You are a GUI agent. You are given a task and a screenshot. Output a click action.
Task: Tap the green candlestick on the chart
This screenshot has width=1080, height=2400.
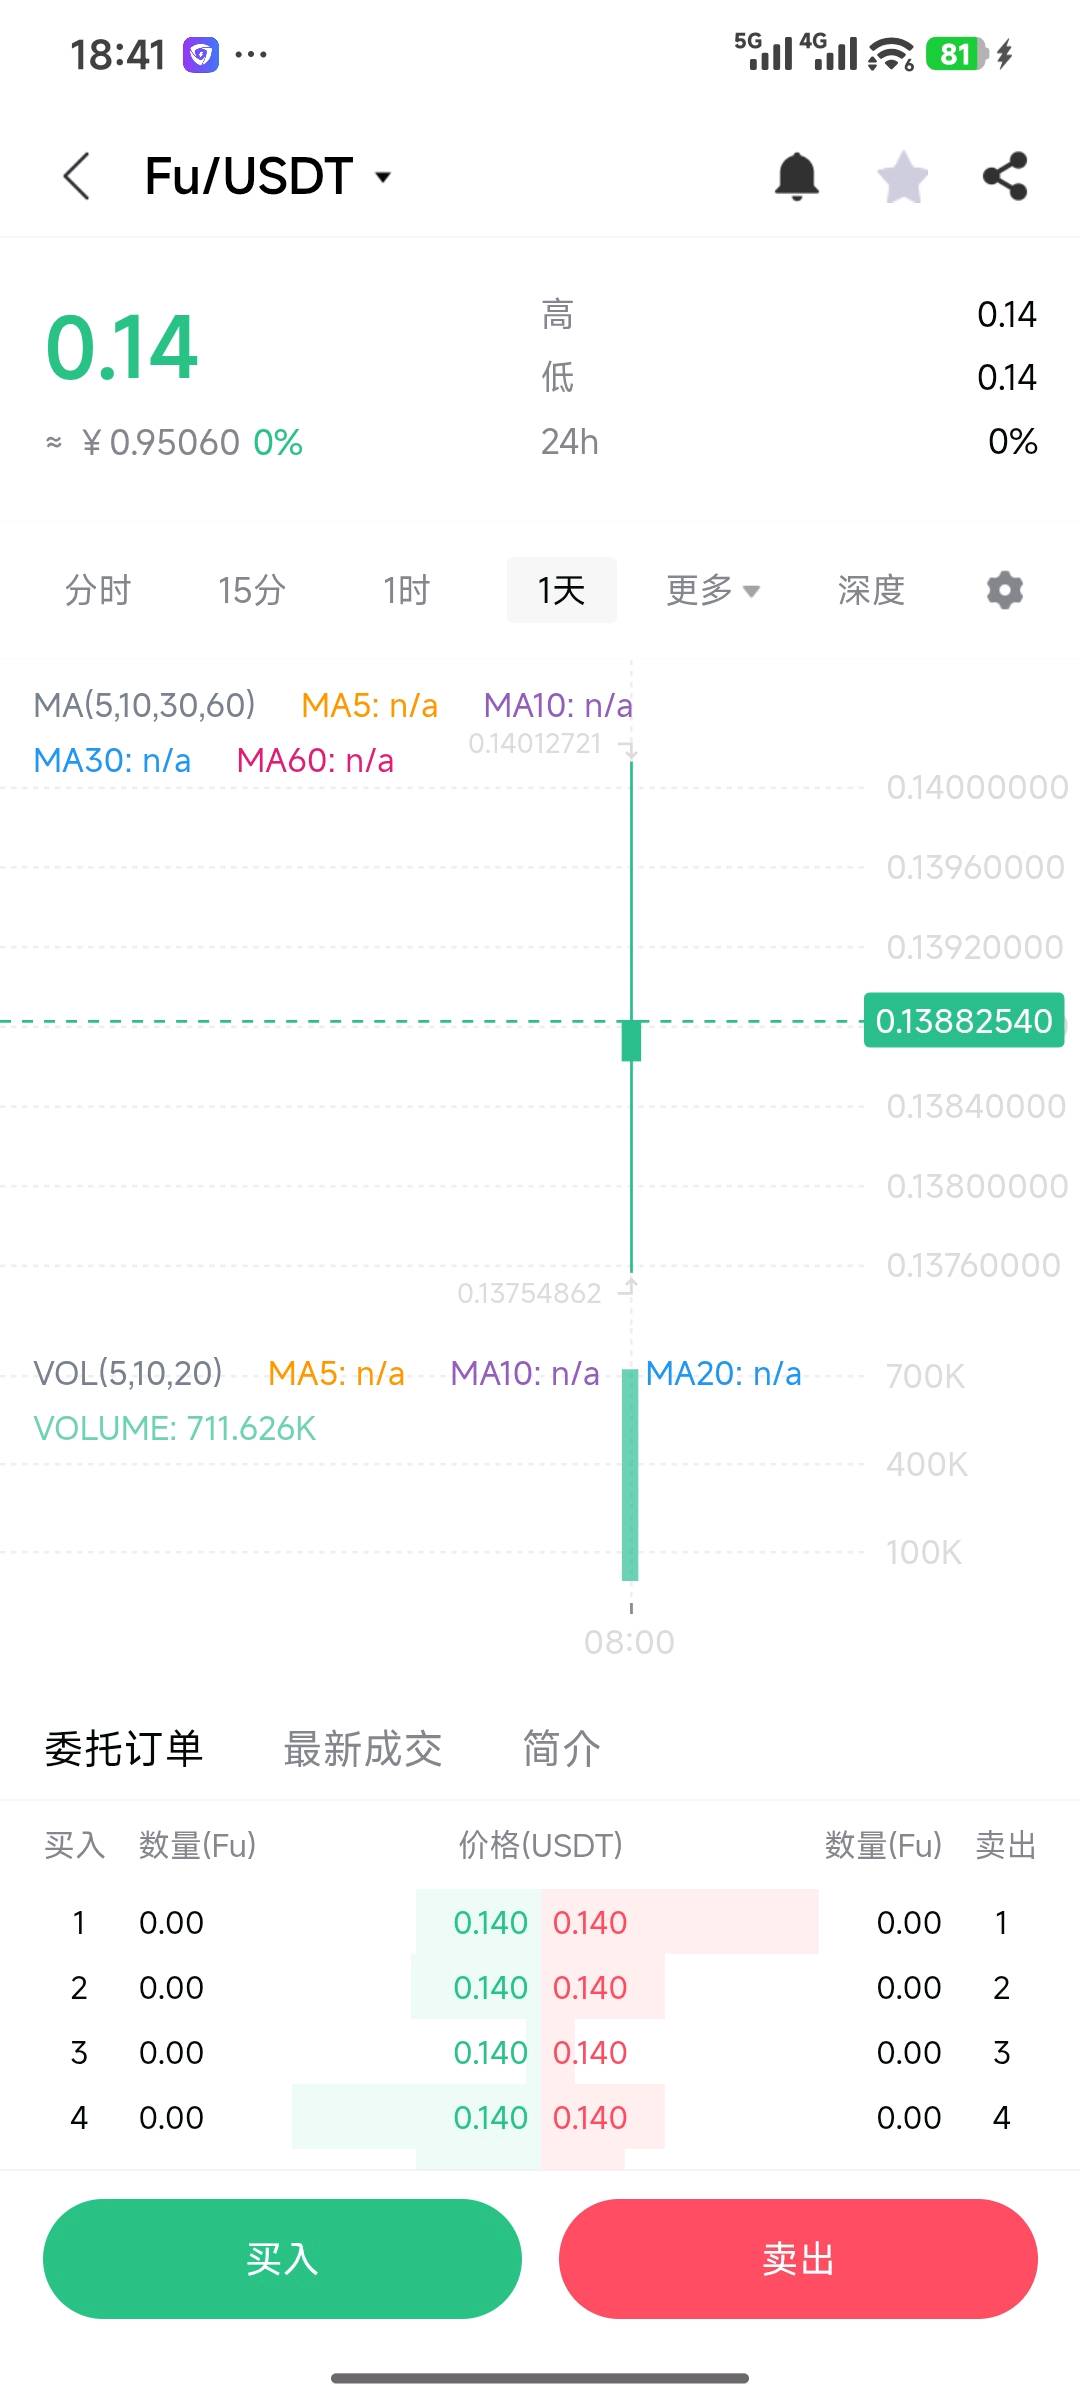(631, 1040)
